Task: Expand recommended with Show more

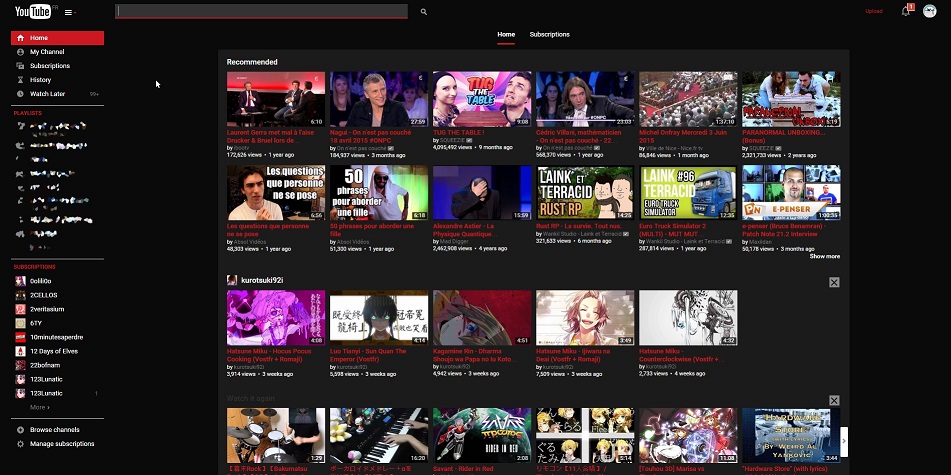Action: coord(825,257)
